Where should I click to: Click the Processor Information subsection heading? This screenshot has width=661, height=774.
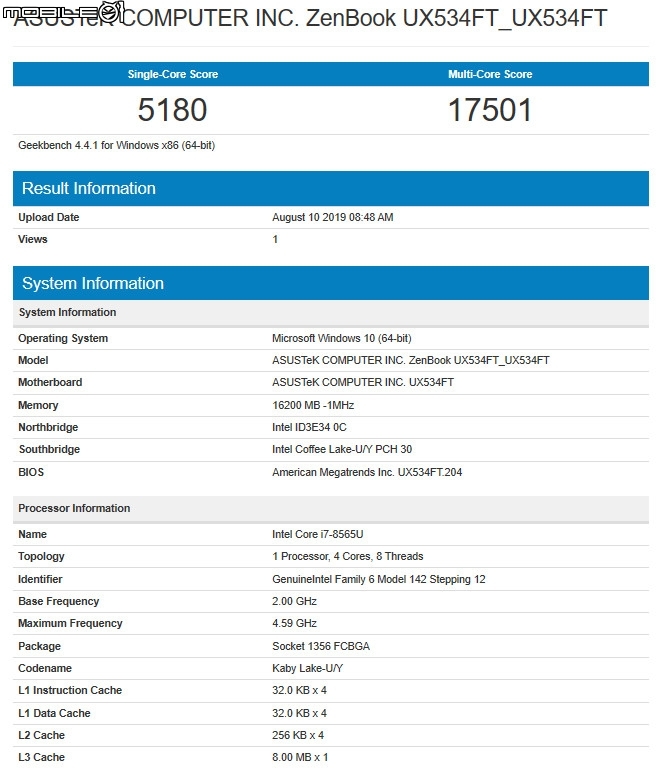click(x=74, y=508)
